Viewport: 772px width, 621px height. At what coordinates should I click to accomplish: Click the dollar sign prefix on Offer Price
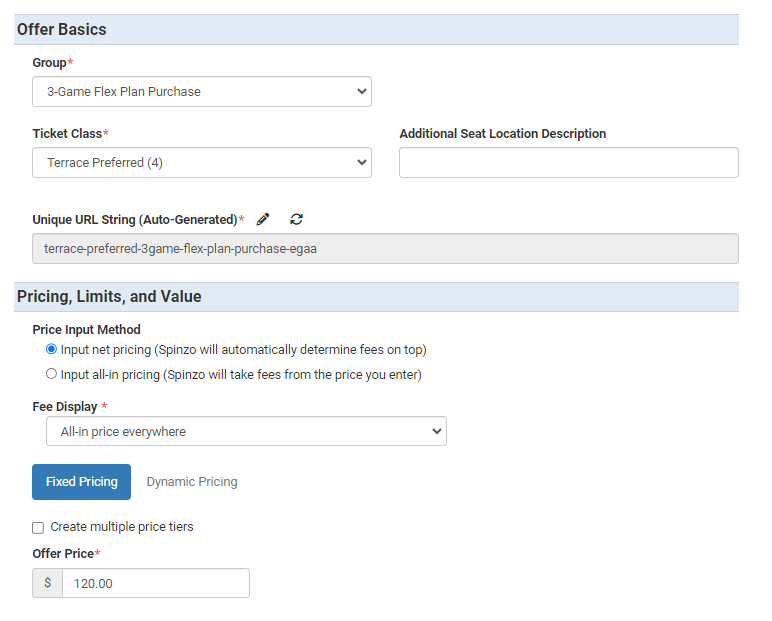pyautogui.click(x=47, y=583)
